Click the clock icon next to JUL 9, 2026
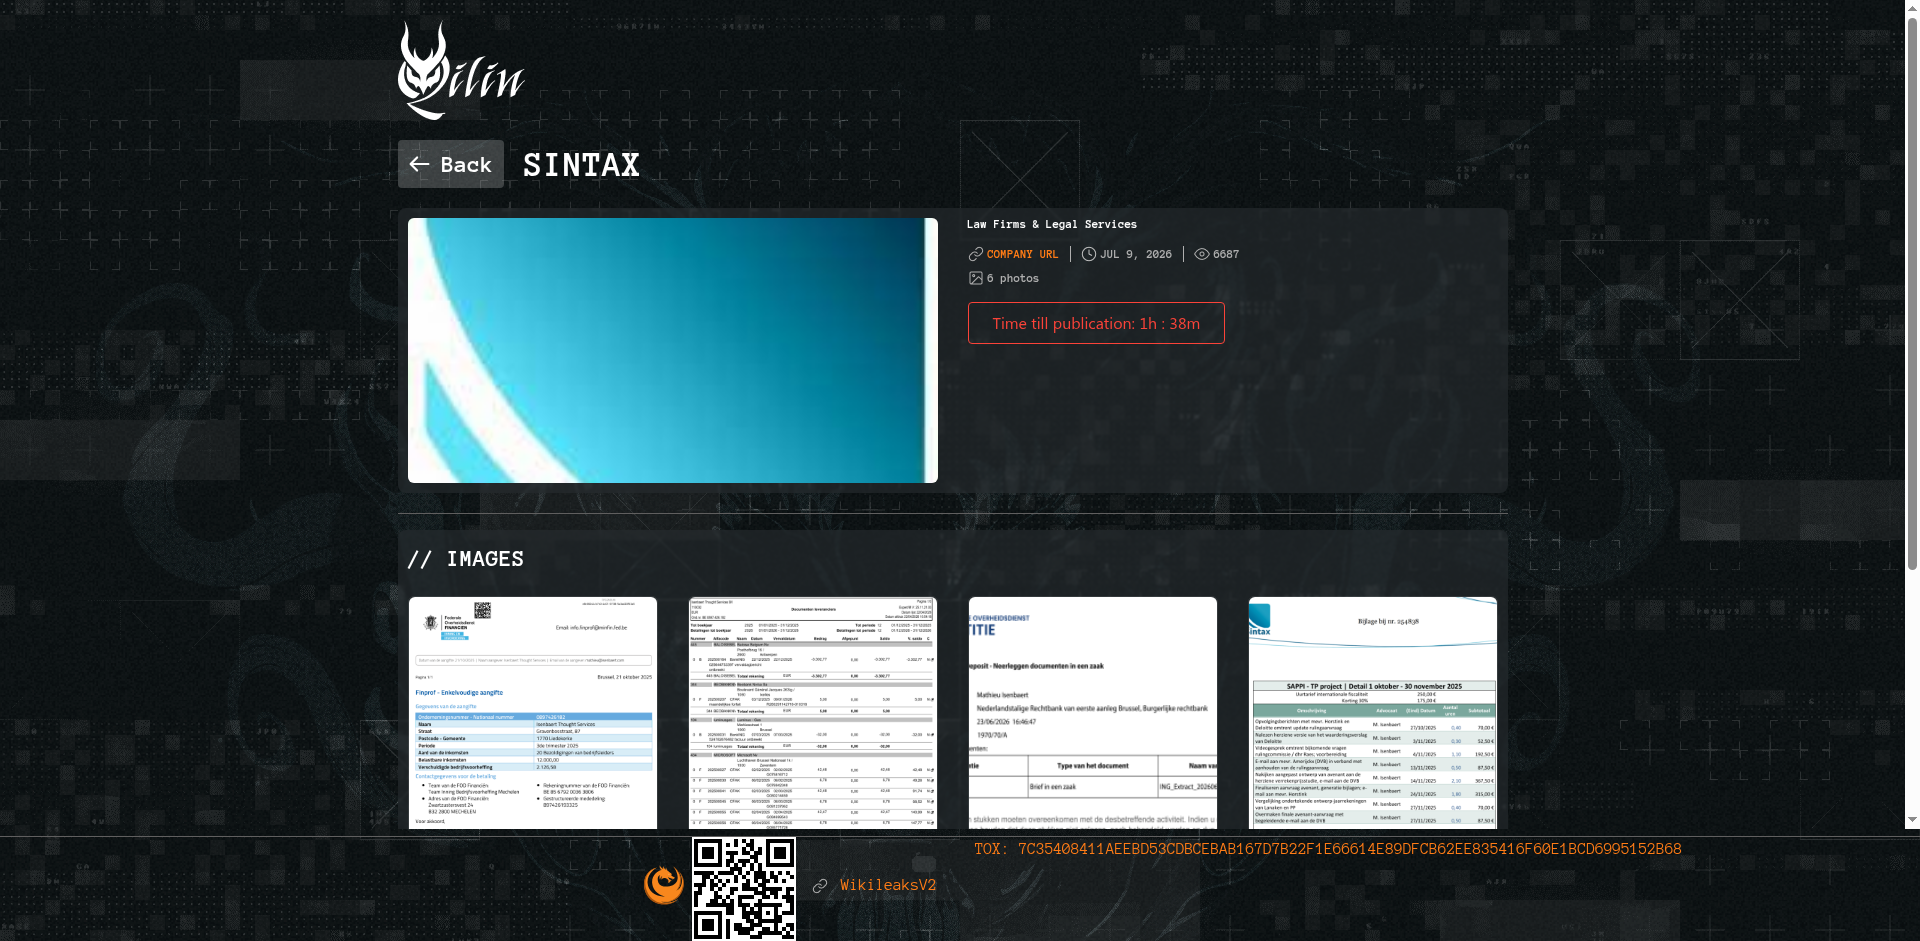This screenshot has height=941, width=1920. coord(1089,254)
